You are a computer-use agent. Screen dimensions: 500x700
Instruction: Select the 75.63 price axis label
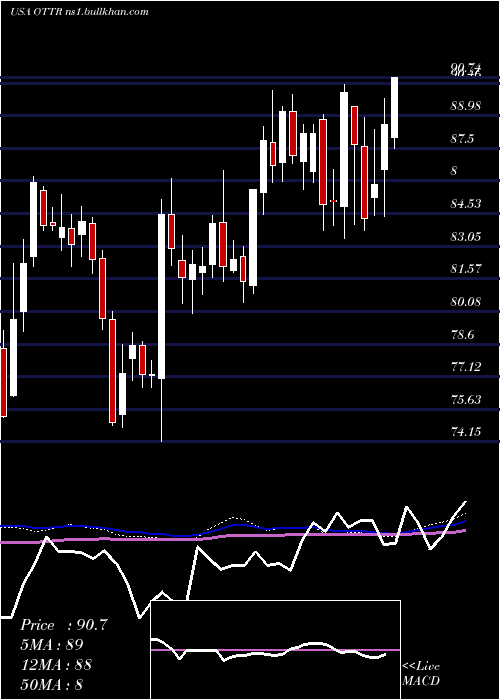tap(466, 400)
